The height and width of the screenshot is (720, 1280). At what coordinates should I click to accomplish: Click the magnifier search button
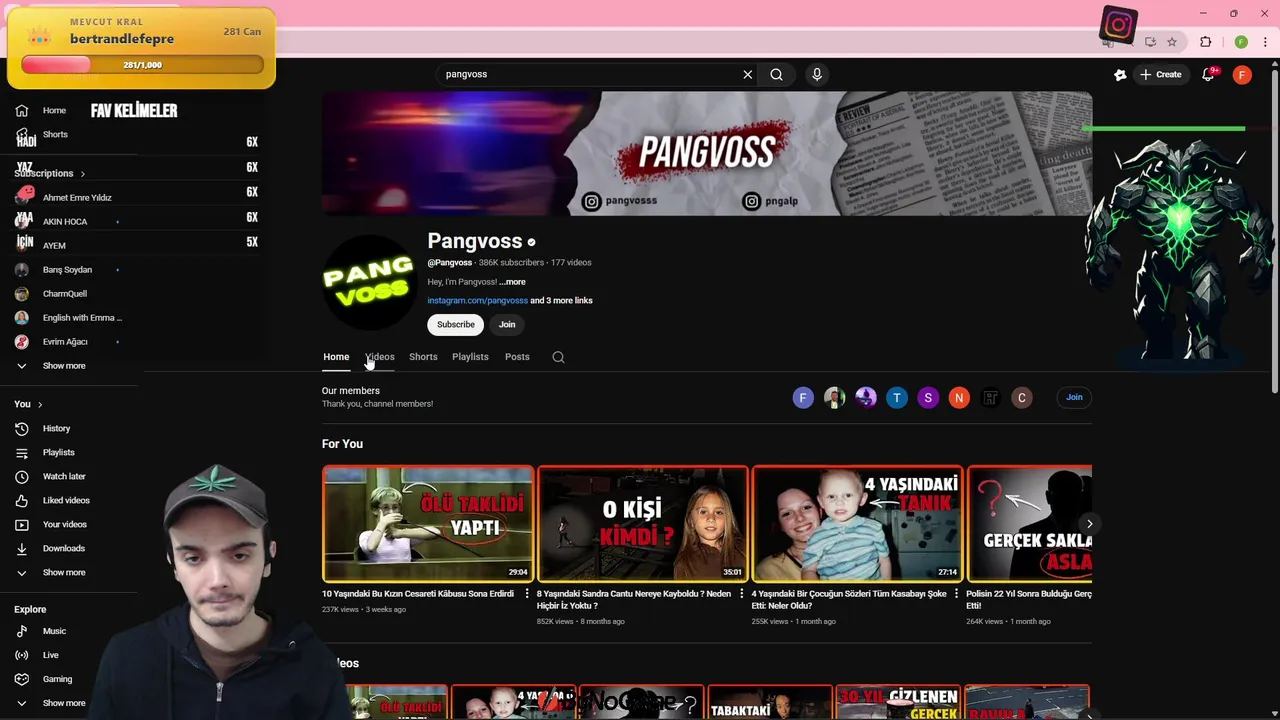coord(776,74)
